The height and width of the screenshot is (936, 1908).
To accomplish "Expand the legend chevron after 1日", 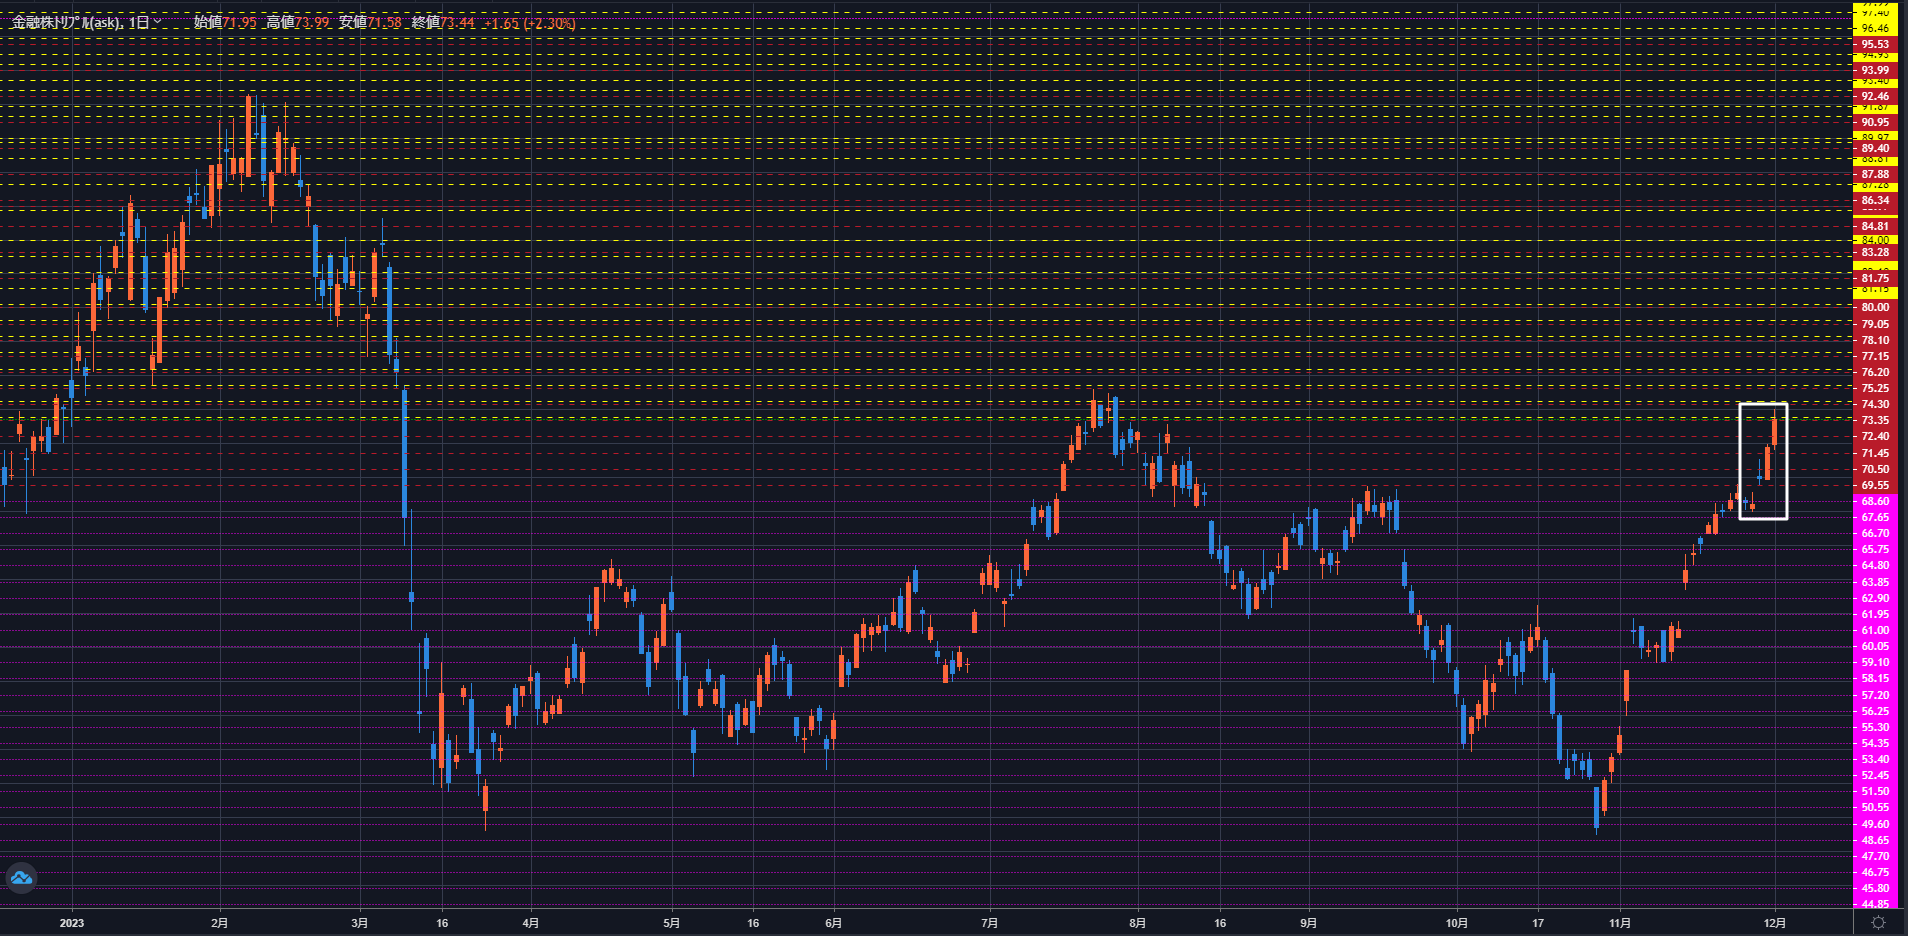I will (157, 21).
